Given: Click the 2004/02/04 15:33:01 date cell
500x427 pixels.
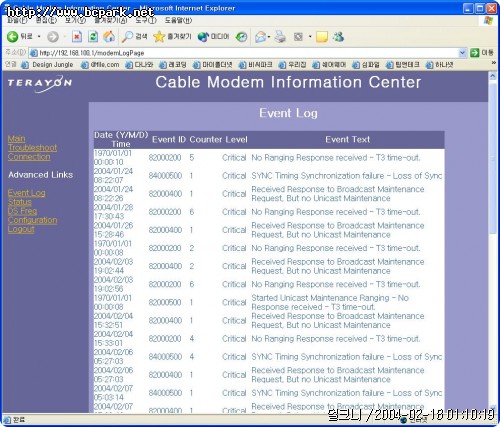Looking at the screenshot, I should pyautogui.click(x=113, y=338).
